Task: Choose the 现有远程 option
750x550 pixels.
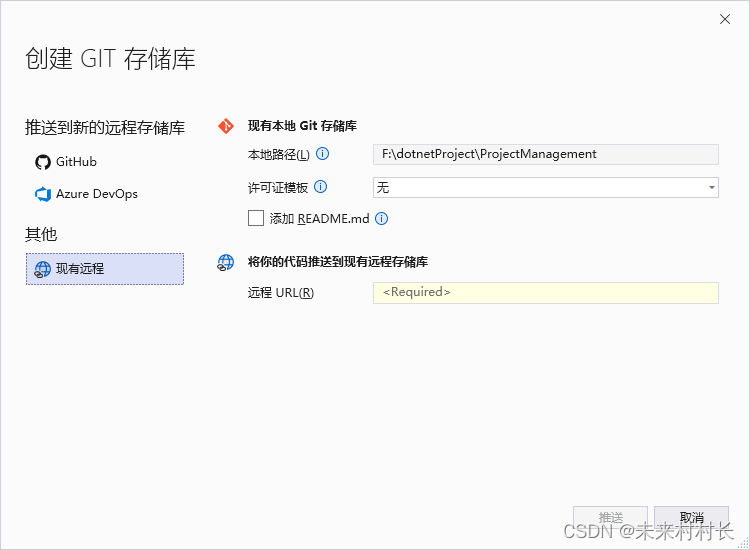Action: [105, 269]
